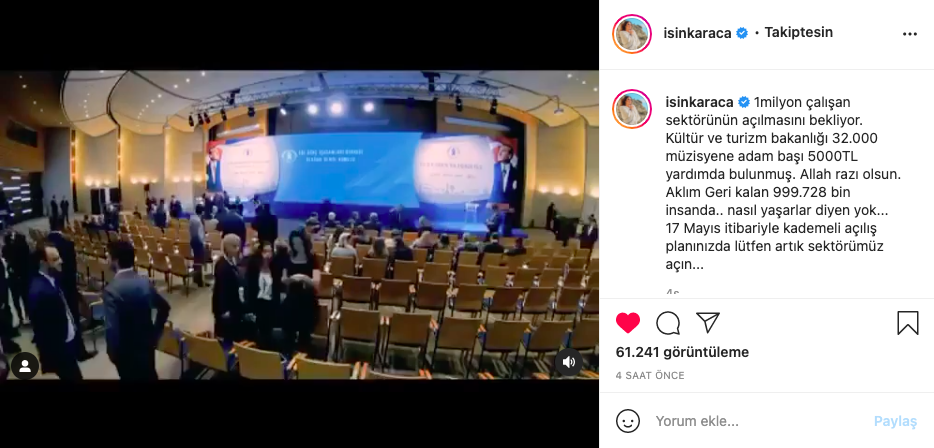Open comments with the speech bubble icon
This screenshot has width=934, height=448.
[668, 323]
